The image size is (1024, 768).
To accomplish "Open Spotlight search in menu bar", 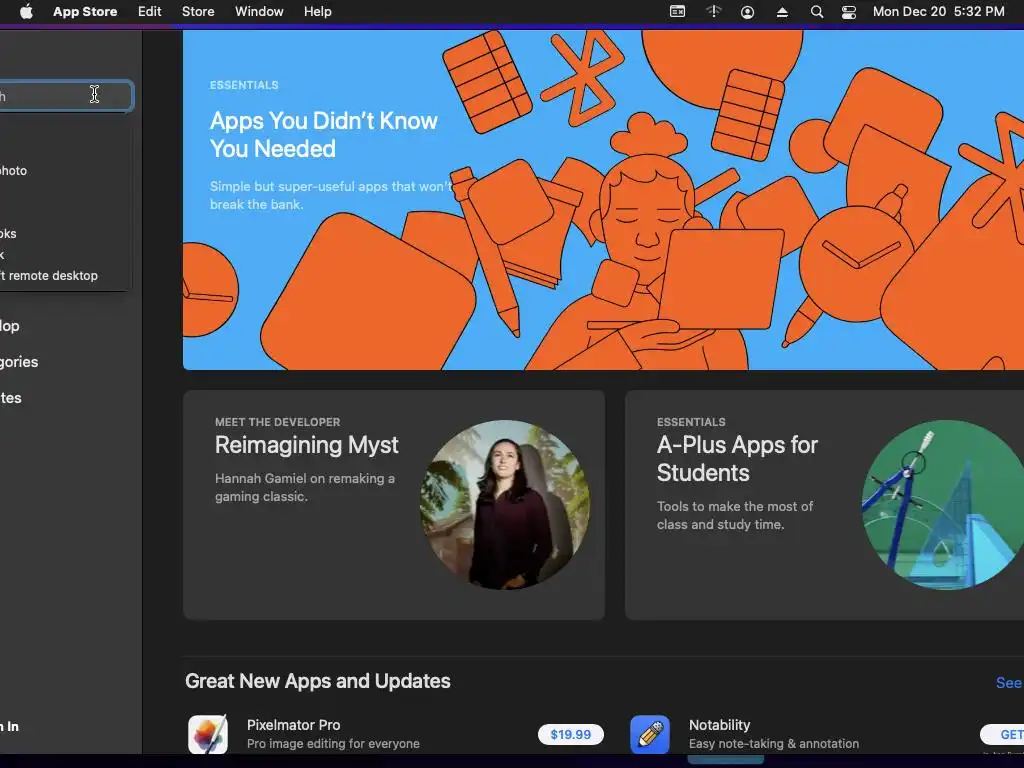I will pyautogui.click(x=816, y=12).
